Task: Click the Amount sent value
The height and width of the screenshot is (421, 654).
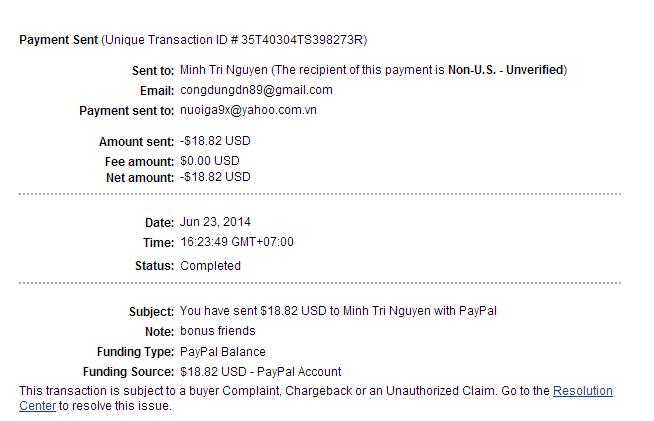Action: click(215, 142)
